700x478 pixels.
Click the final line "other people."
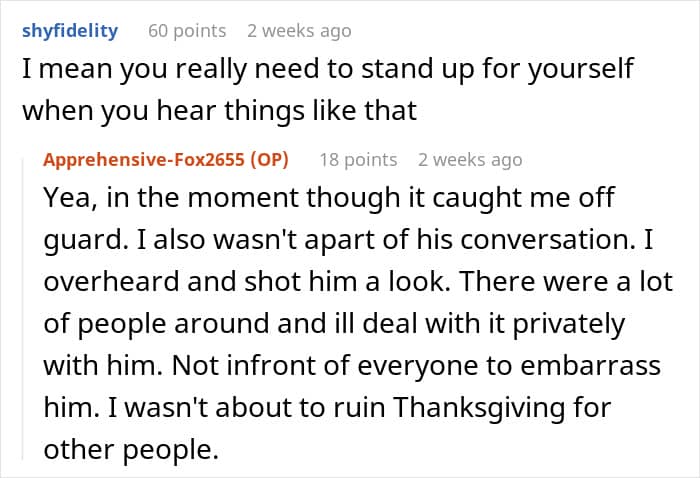coord(130,450)
